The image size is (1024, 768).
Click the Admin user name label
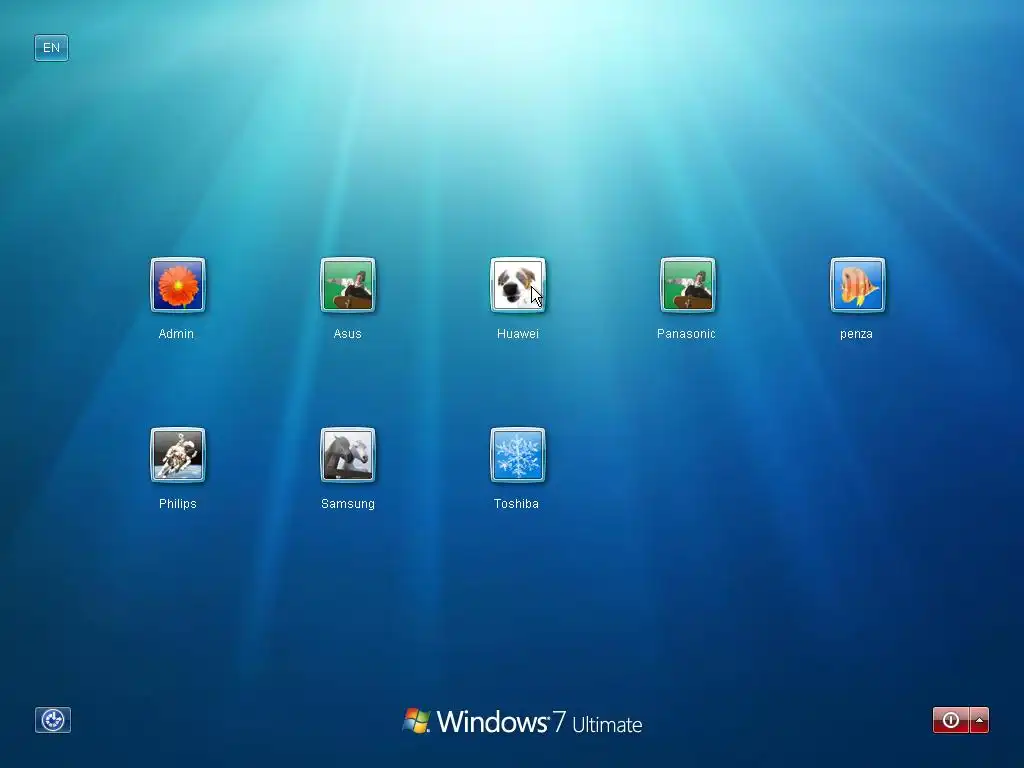176,334
